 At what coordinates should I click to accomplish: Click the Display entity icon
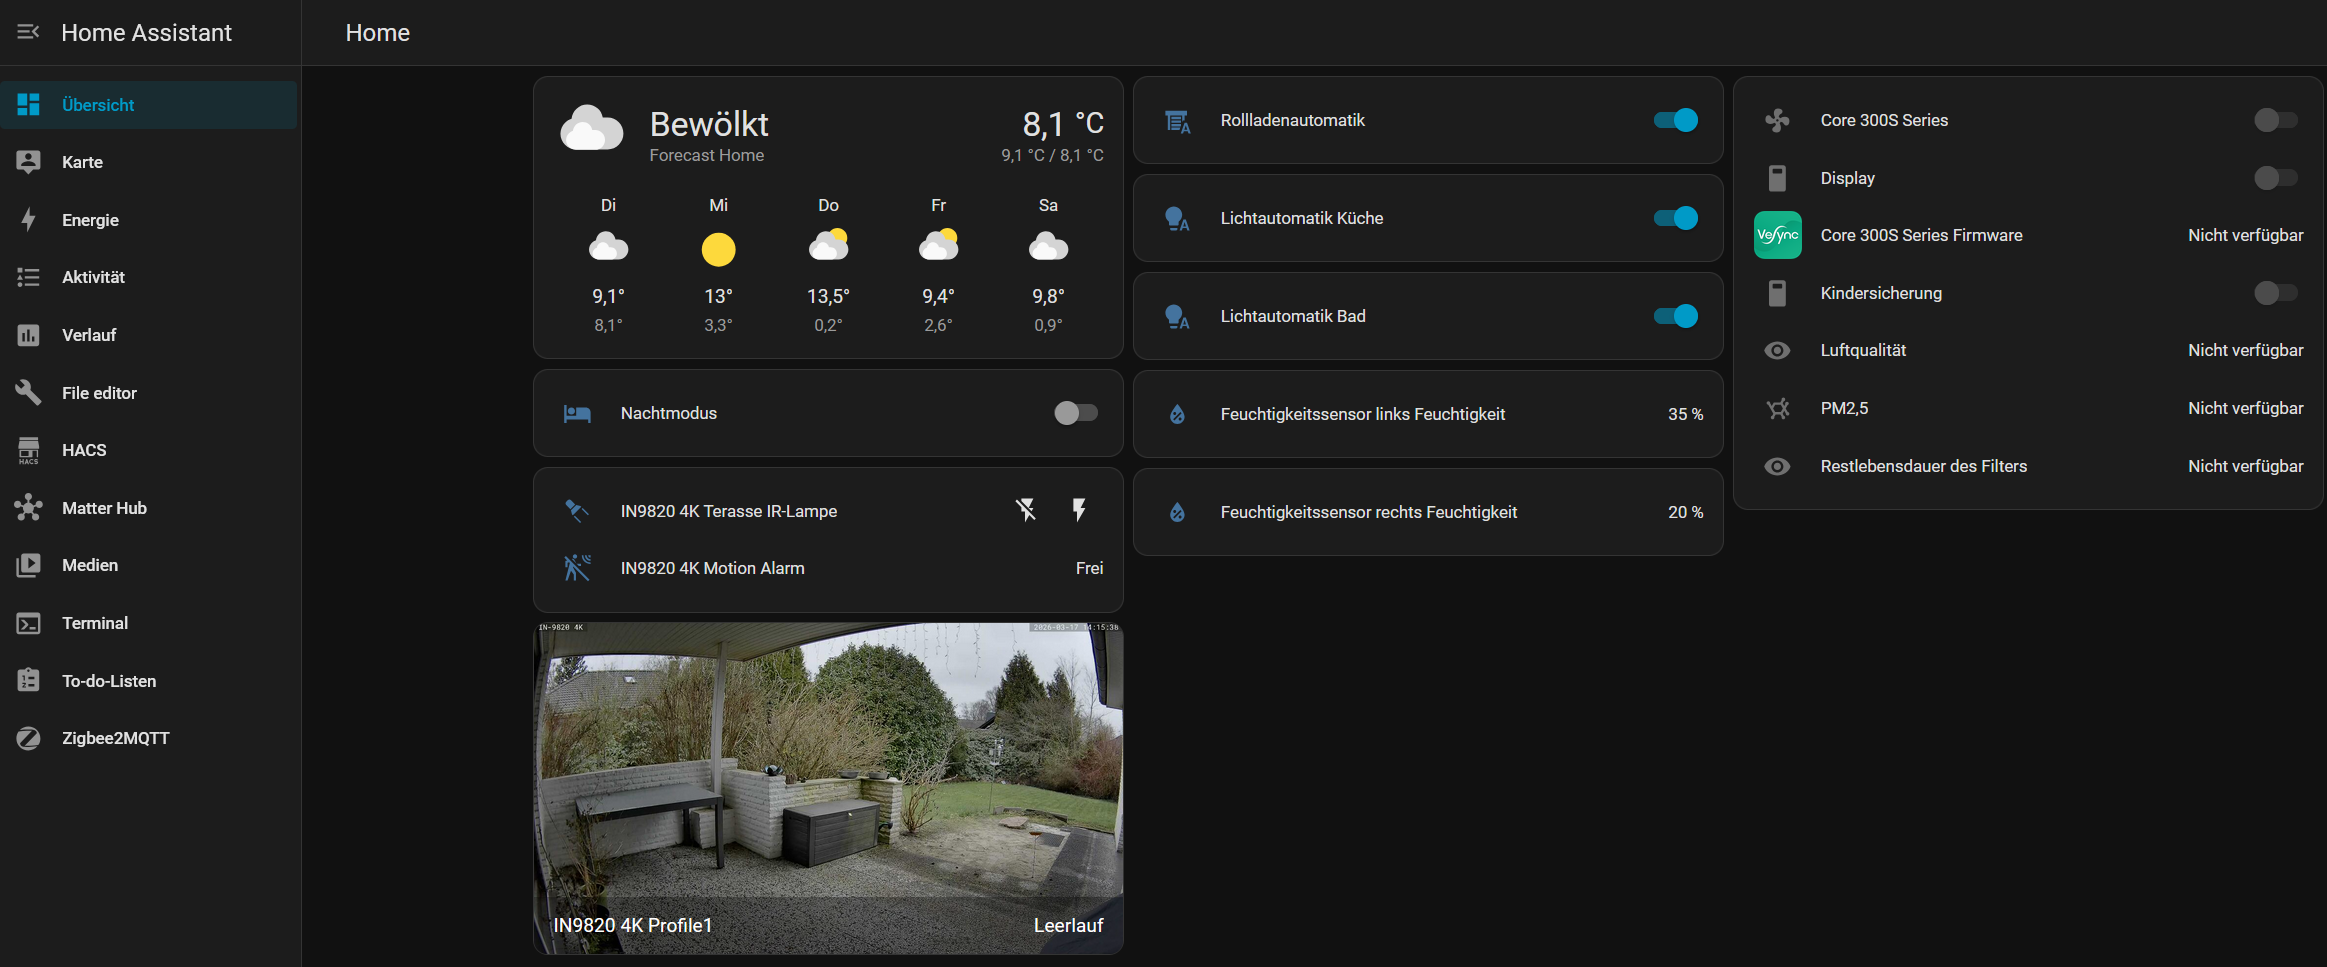coord(1777,178)
